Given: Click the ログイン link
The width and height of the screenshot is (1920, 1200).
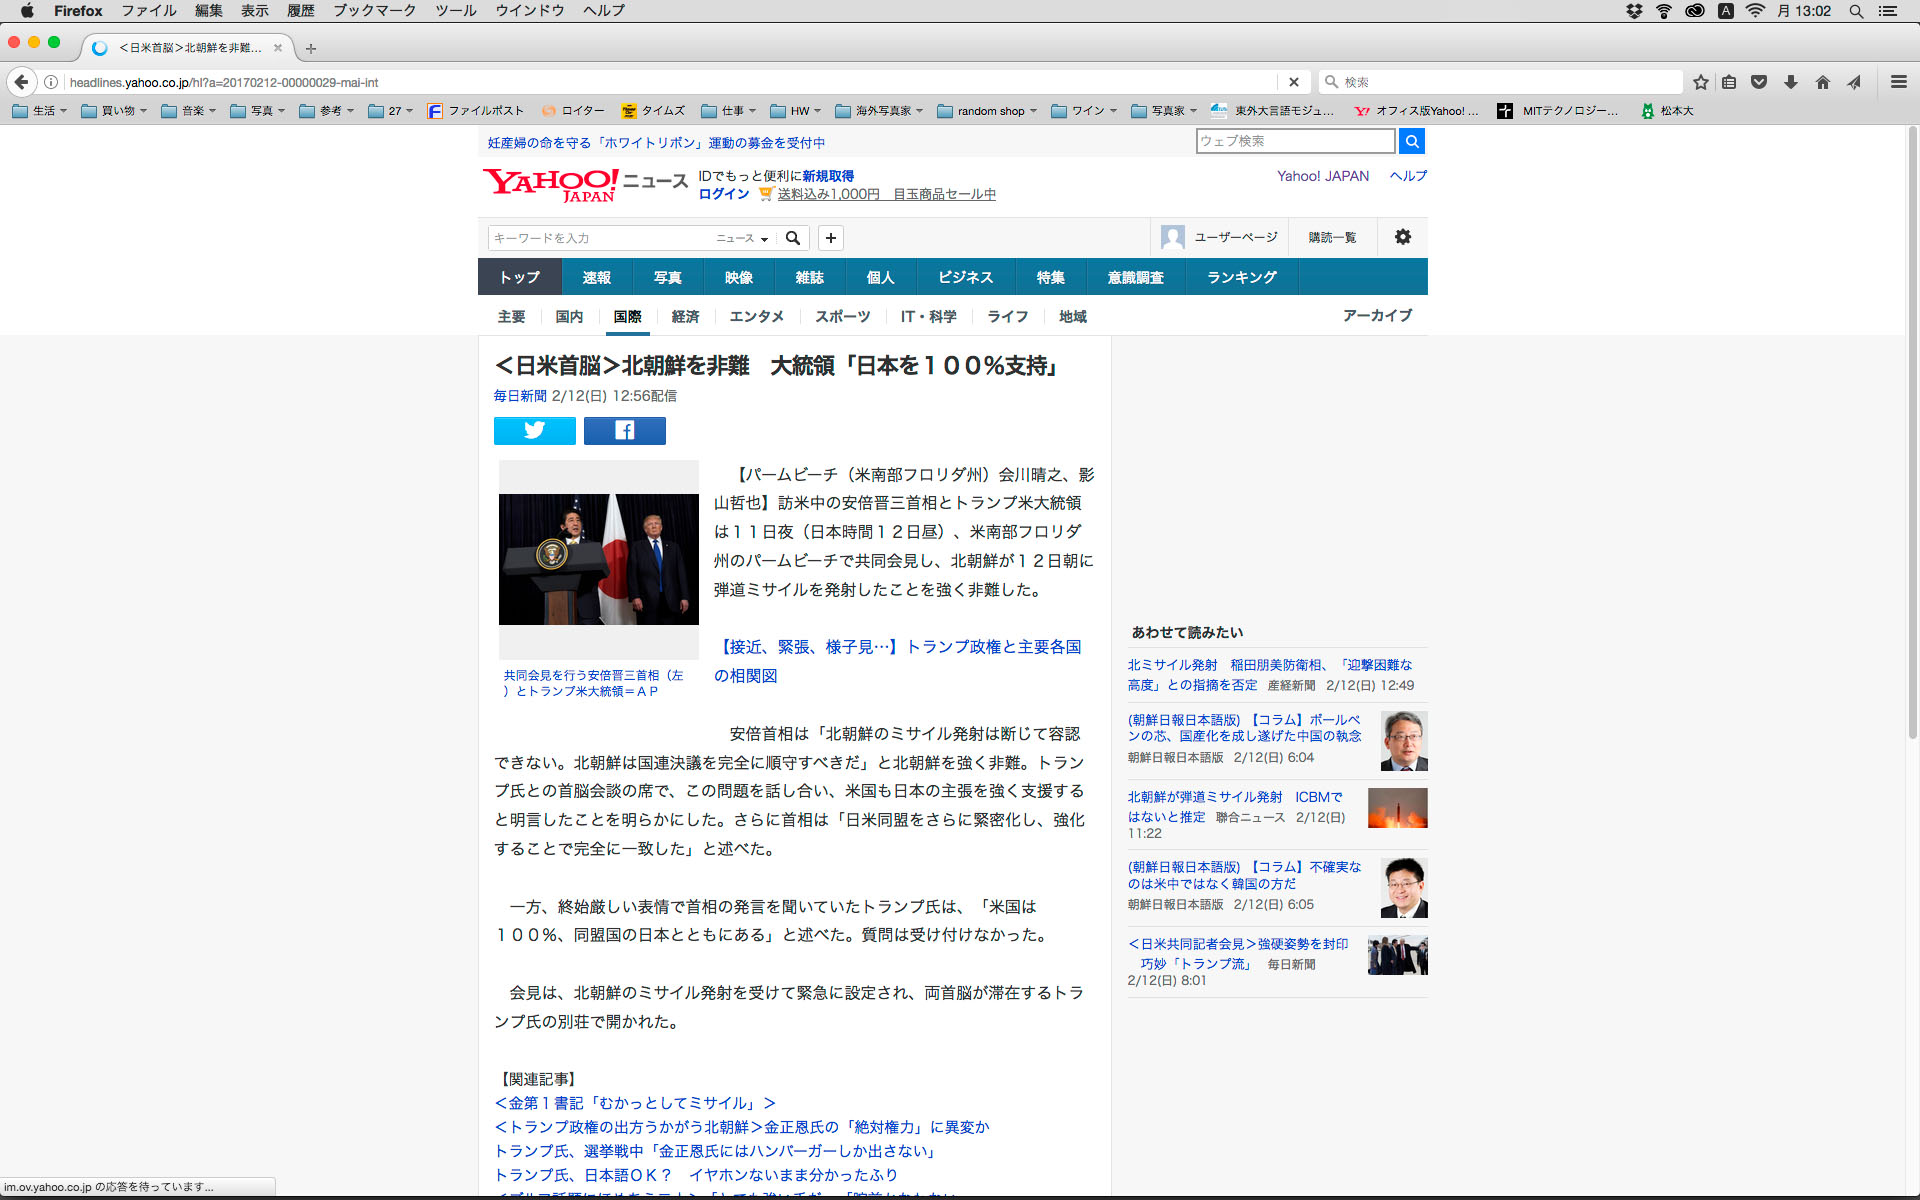Looking at the screenshot, I should pos(723,194).
